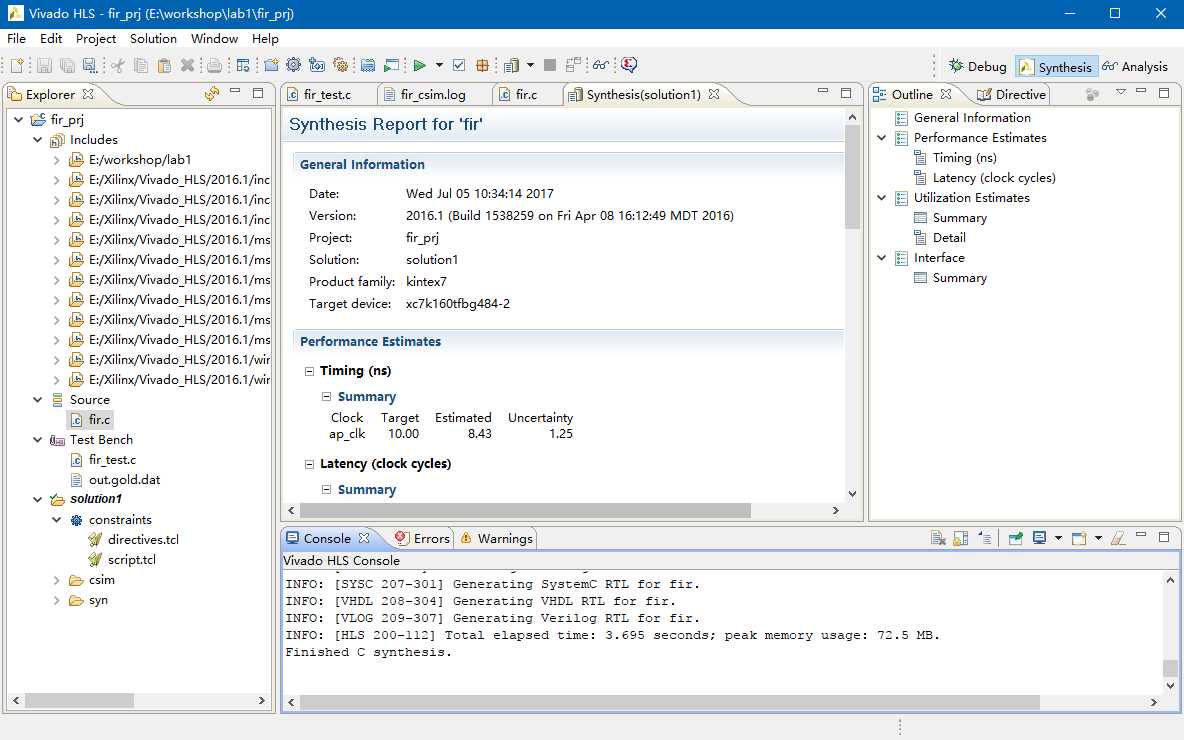Open the Open Report dropdown arrow
Screen dimensions: 1184x740
[x=530, y=66]
